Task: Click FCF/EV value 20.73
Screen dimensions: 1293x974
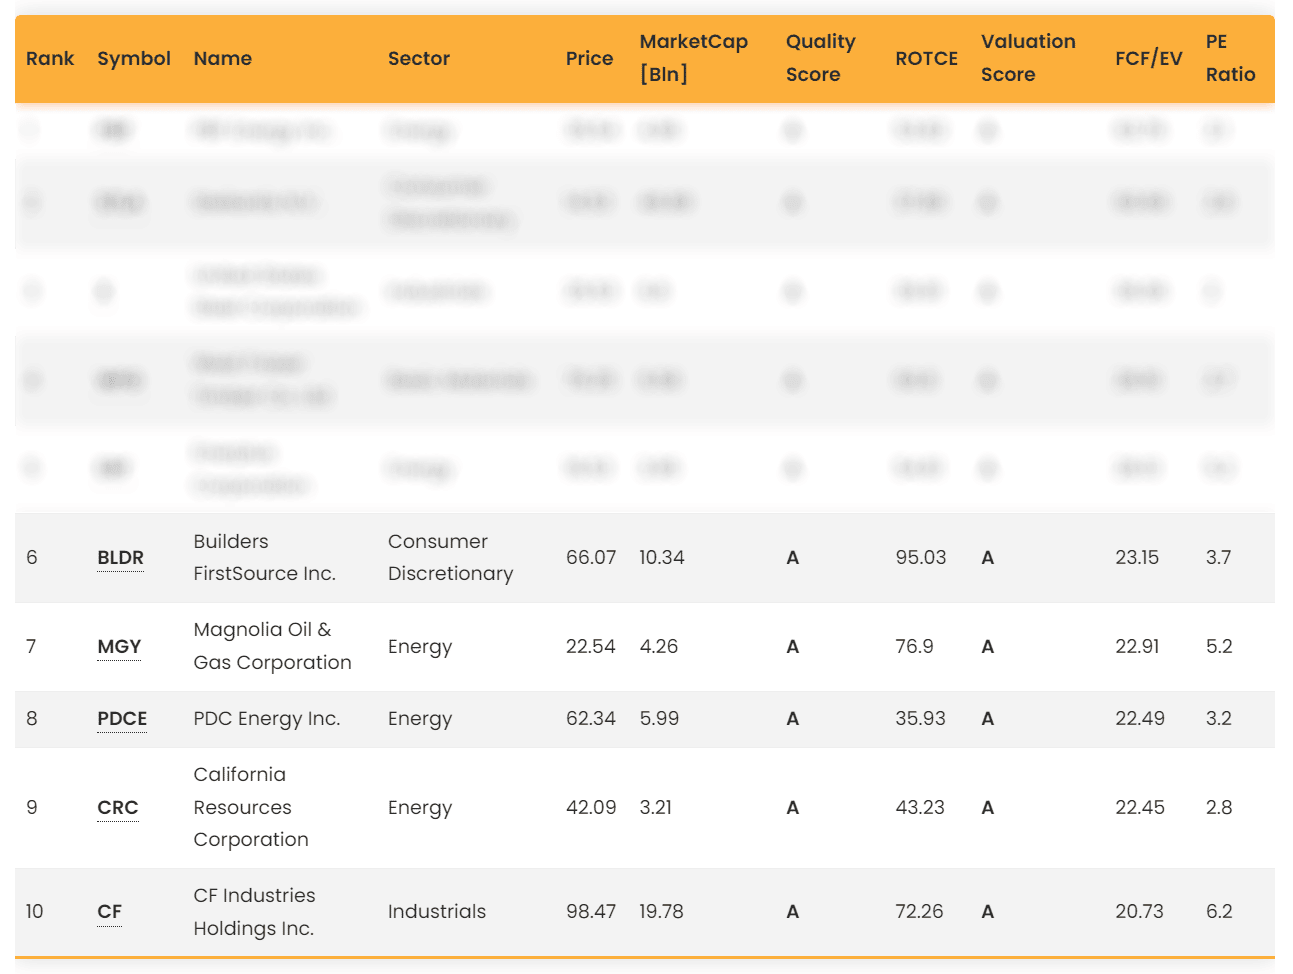Action: click(1140, 912)
